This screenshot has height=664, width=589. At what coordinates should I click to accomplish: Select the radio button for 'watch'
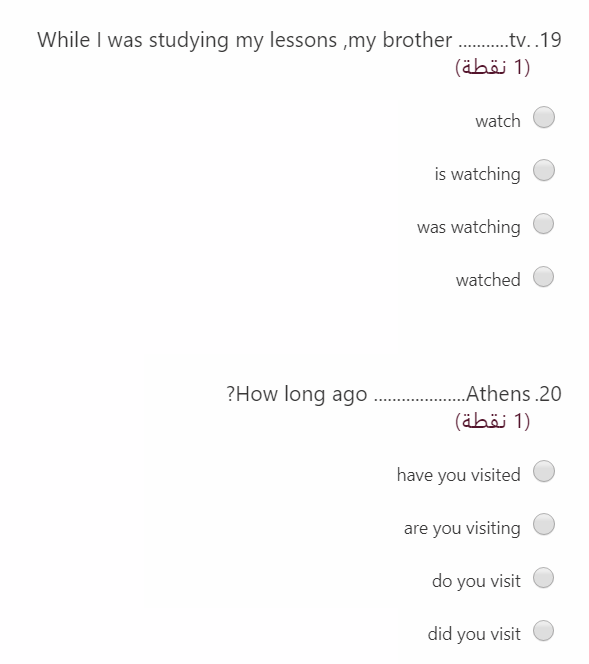point(544,117)
